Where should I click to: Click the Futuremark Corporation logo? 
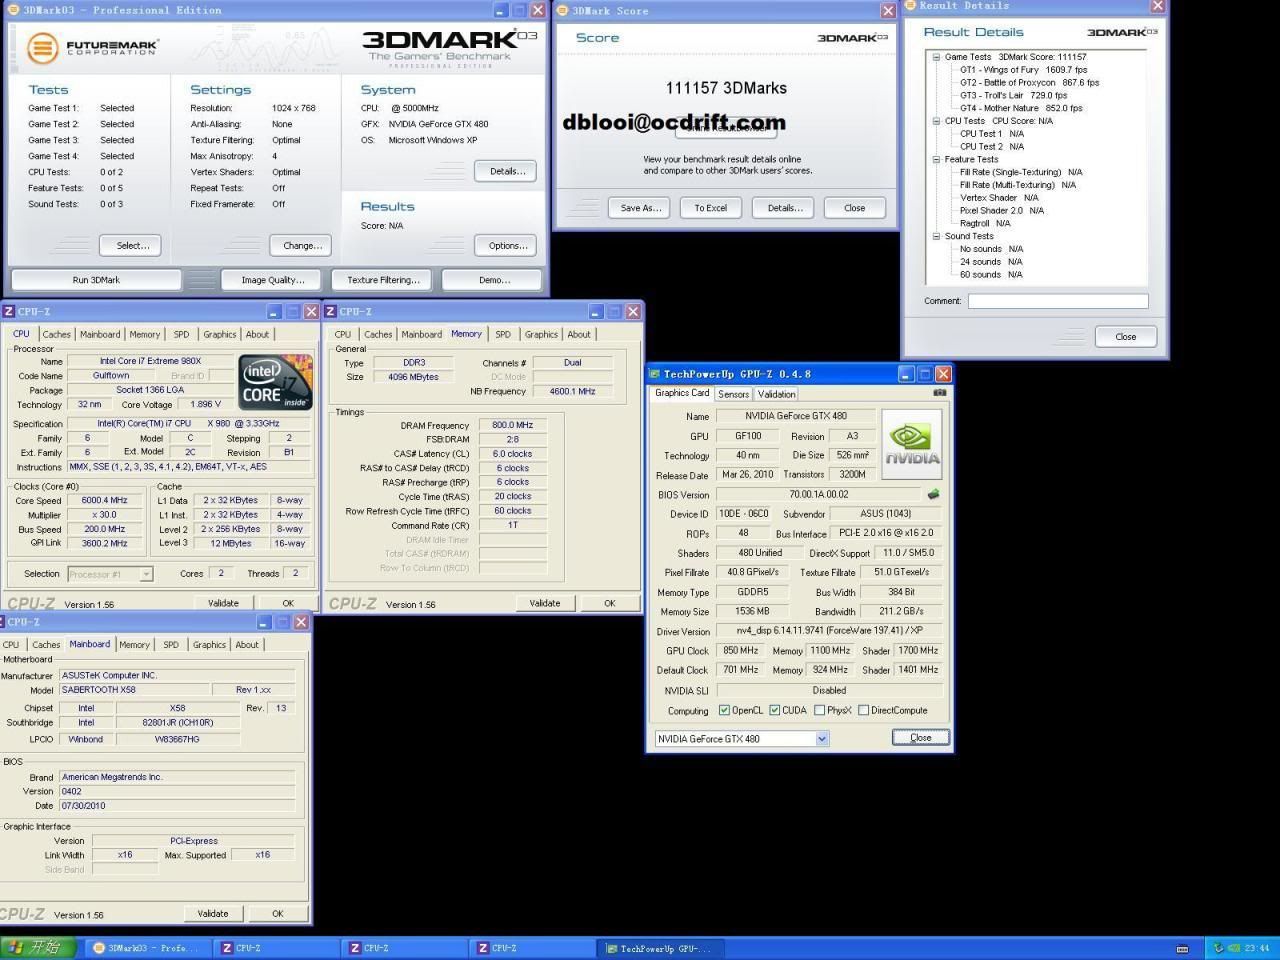tap(92, 47)
